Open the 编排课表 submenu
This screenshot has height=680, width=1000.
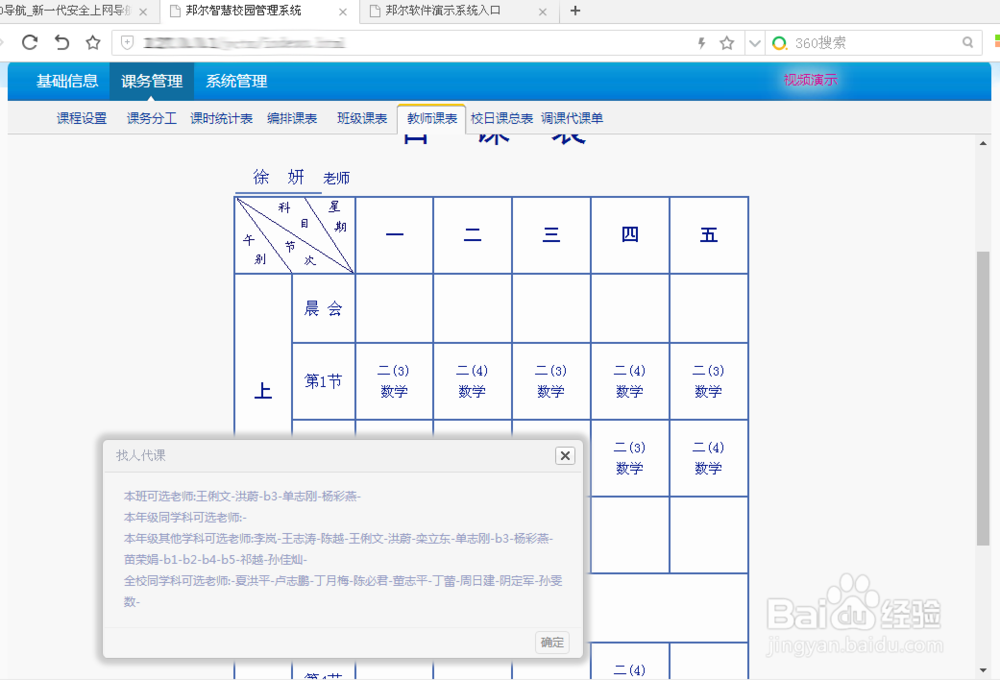pyautogui.click(x=291, y=118)
